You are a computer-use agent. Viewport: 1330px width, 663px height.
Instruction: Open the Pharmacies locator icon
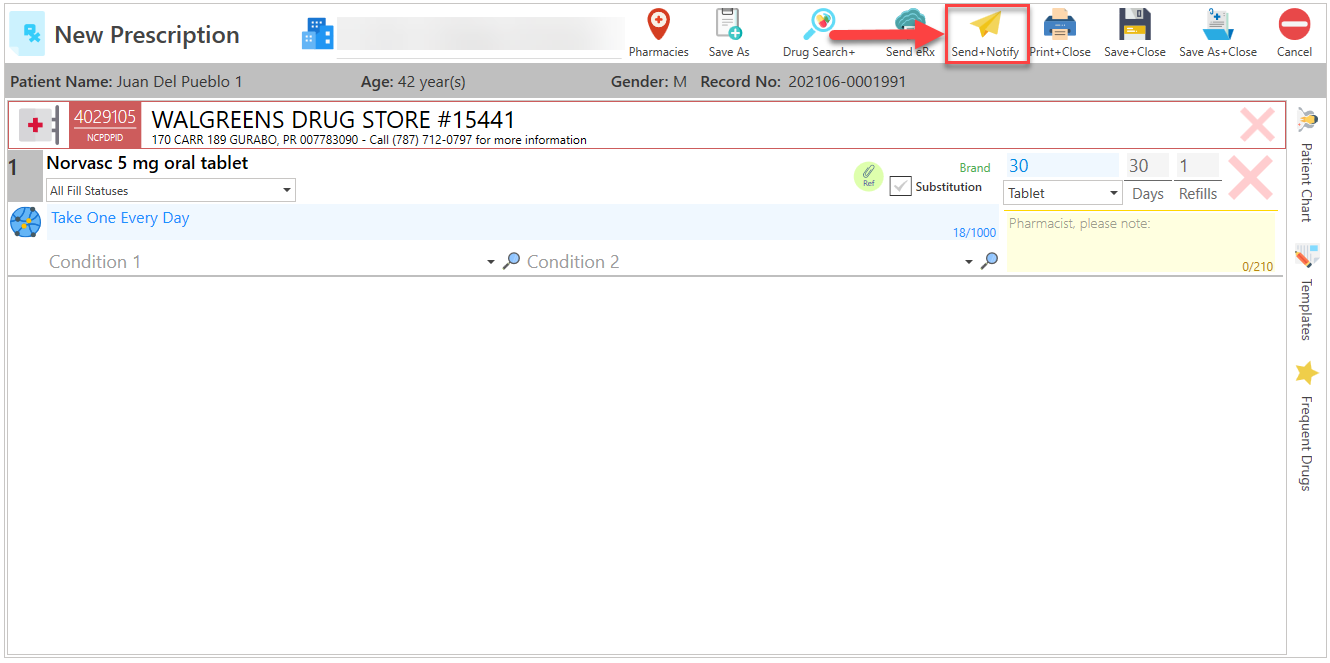pos(658,23)
